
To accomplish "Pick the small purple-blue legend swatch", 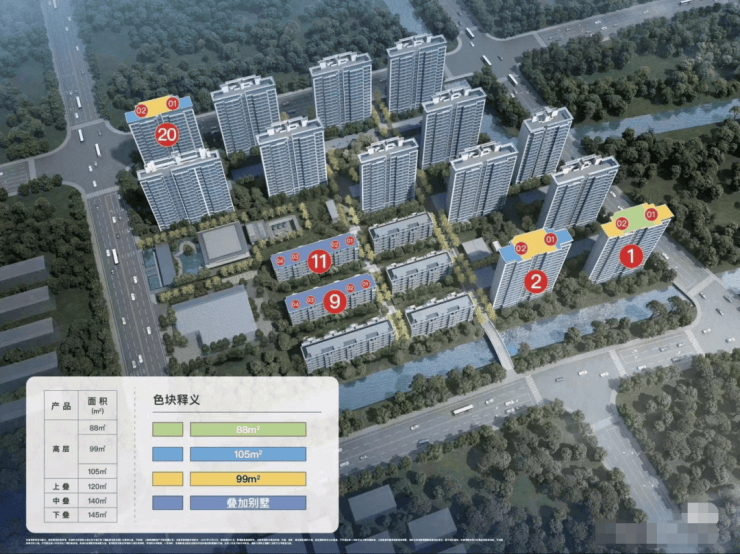I will click(168, 503).
